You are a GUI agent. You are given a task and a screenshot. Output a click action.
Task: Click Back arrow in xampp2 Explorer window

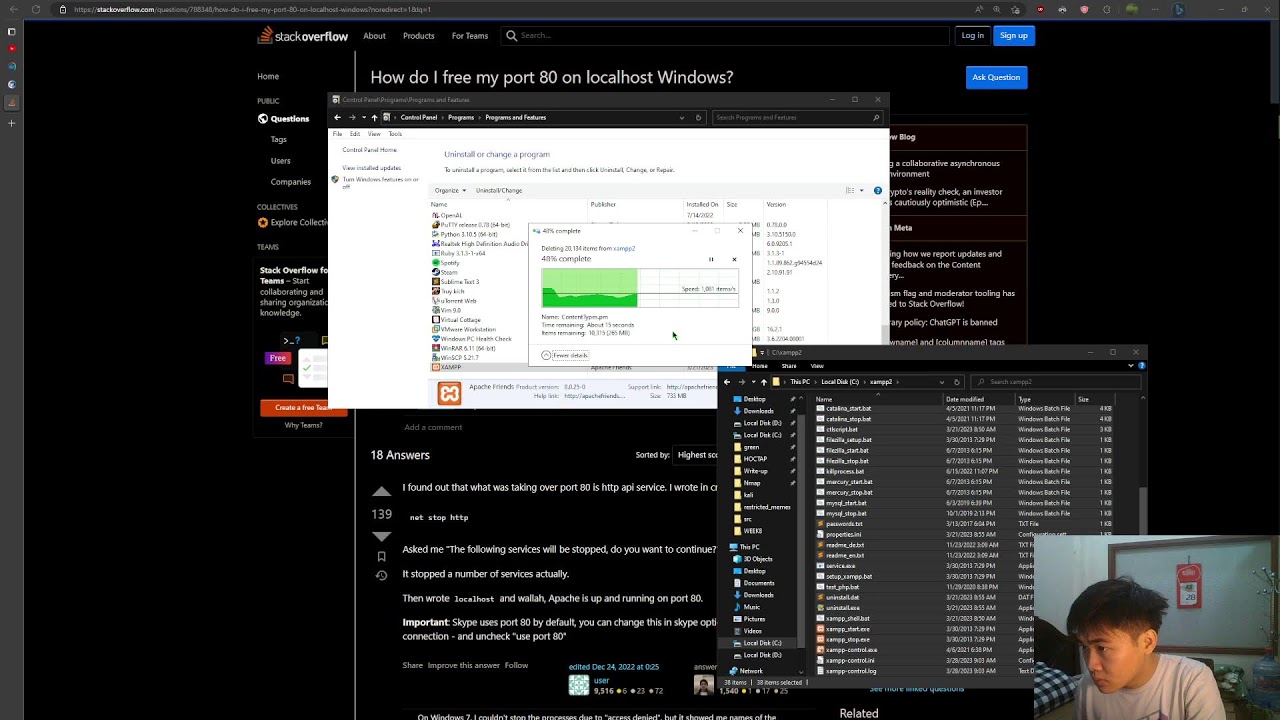point(727,382)
